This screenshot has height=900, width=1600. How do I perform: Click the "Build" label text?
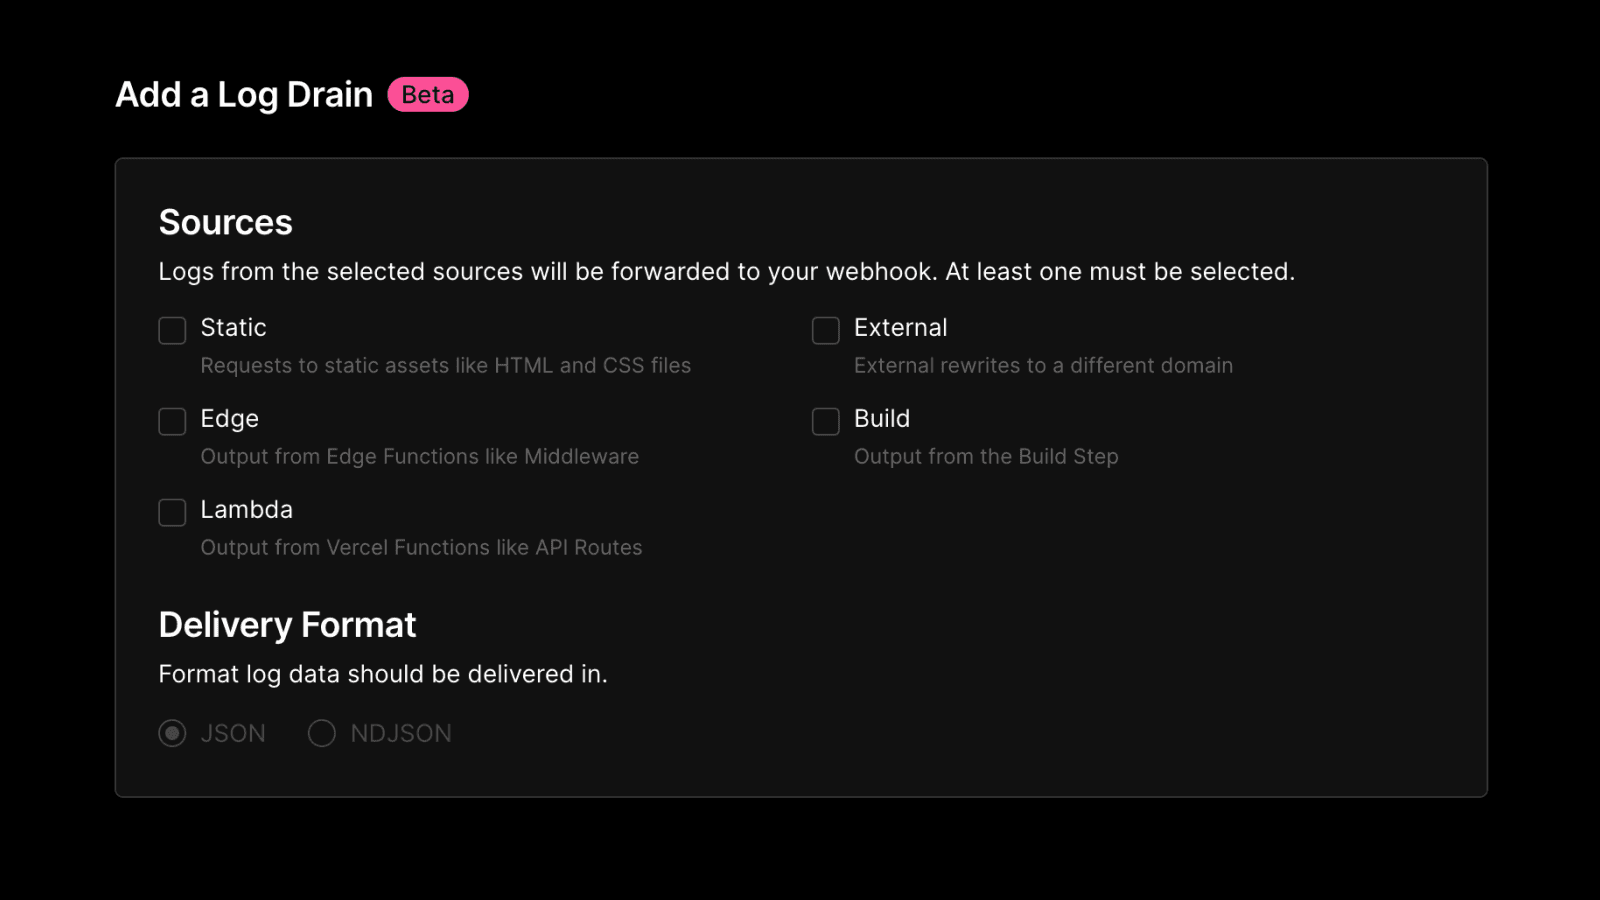881,419
